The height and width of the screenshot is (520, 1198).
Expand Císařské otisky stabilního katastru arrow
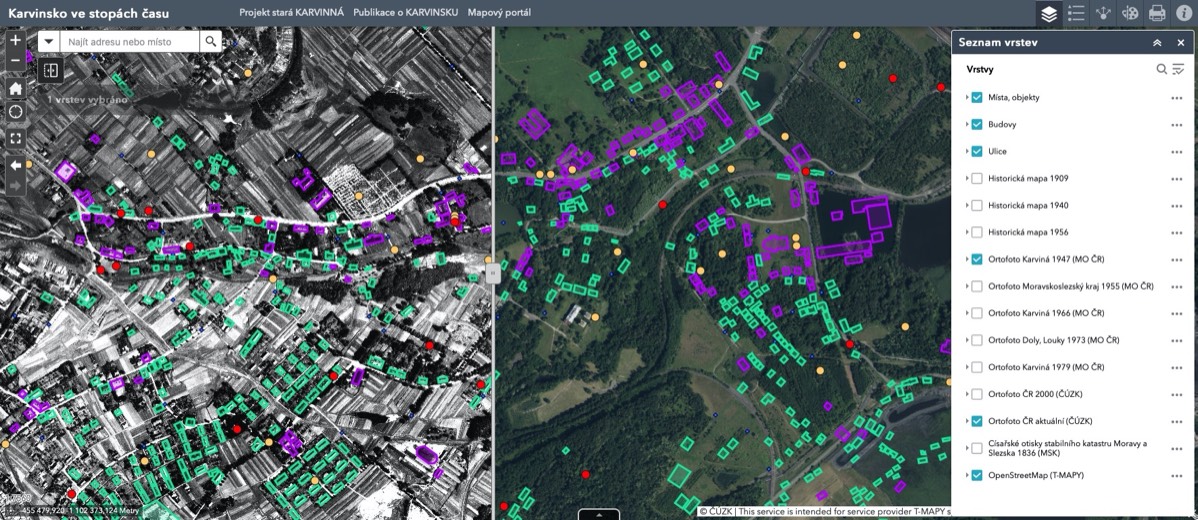click(966, 448)
